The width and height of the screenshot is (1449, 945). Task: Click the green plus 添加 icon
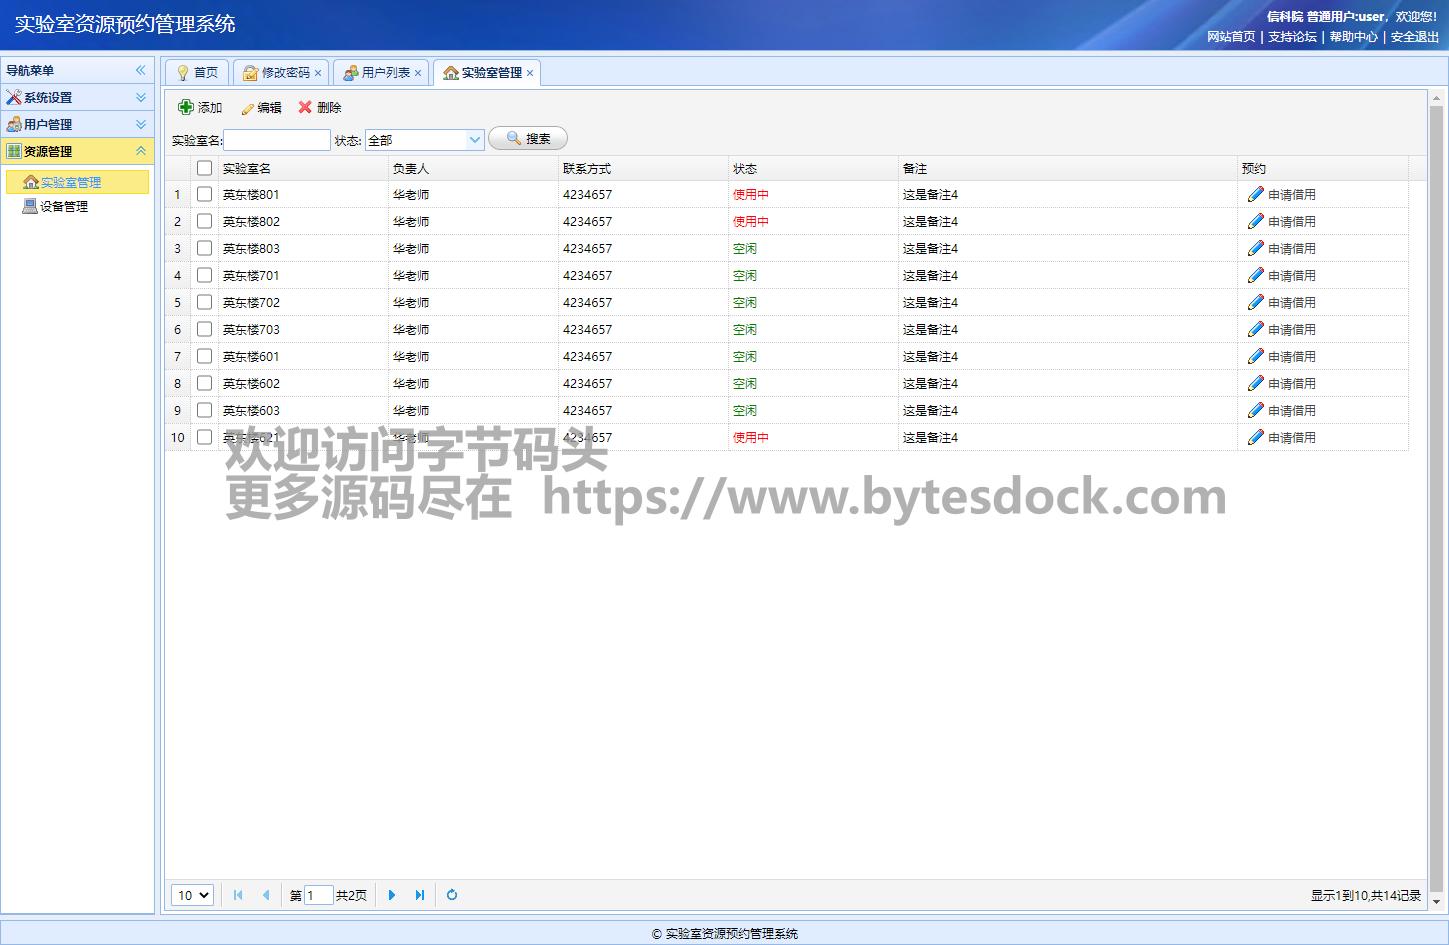point(186,107)
